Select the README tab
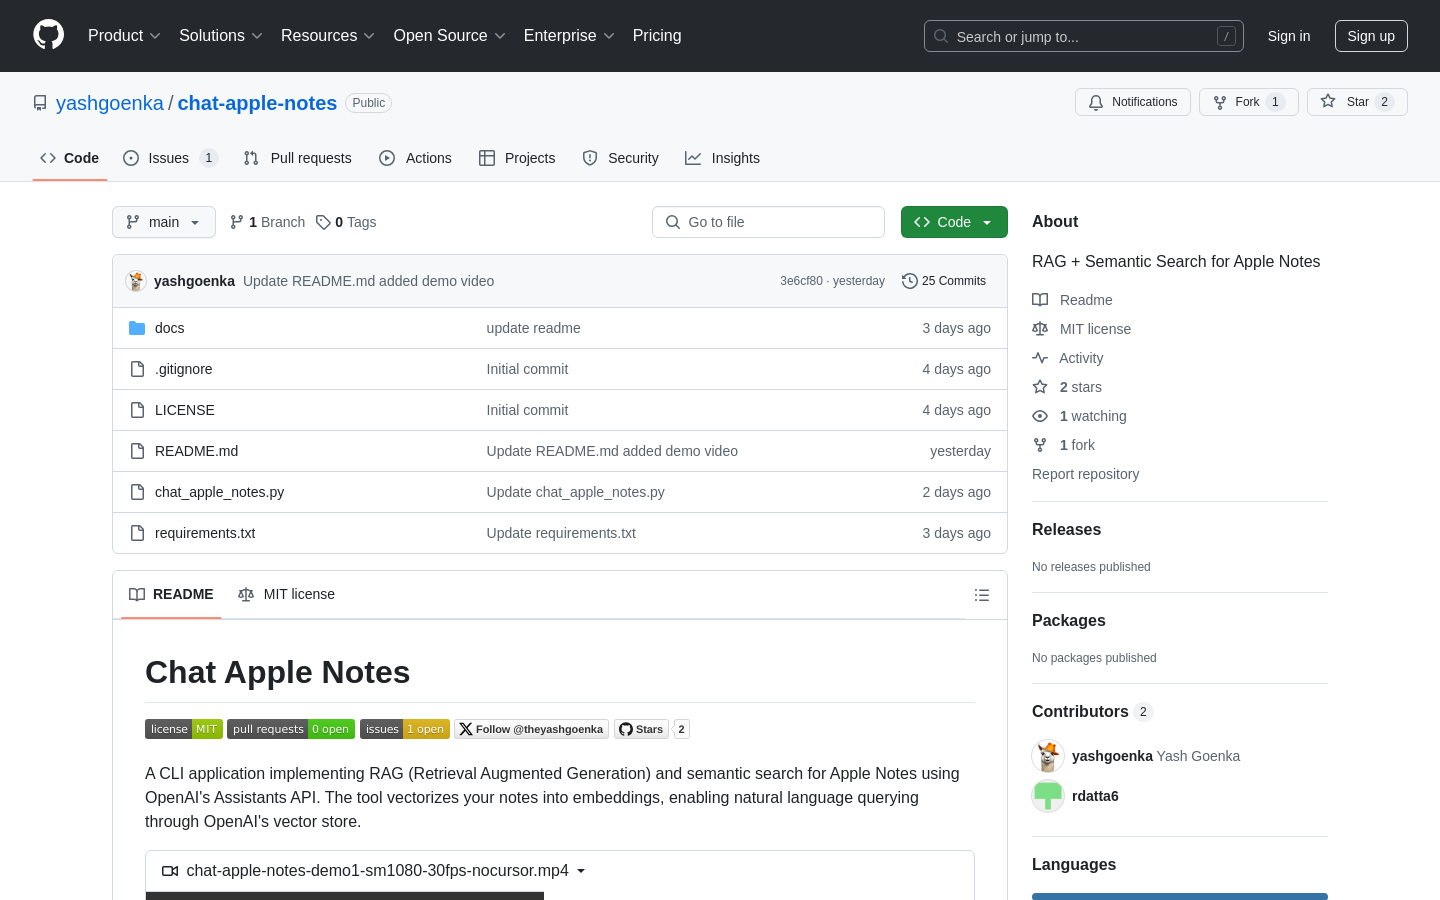1440x900 pixels. click(x=171, y=594)
